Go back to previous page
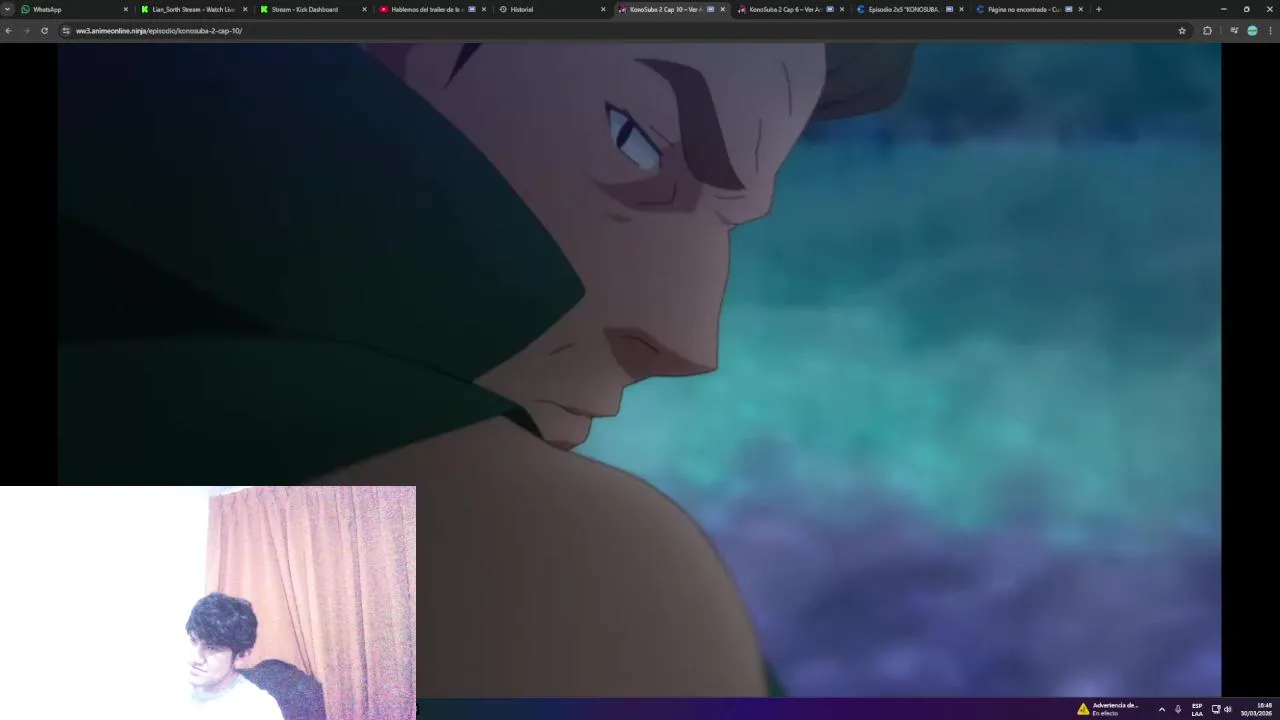Viewport: 1280px width, 720px height. 8,31
